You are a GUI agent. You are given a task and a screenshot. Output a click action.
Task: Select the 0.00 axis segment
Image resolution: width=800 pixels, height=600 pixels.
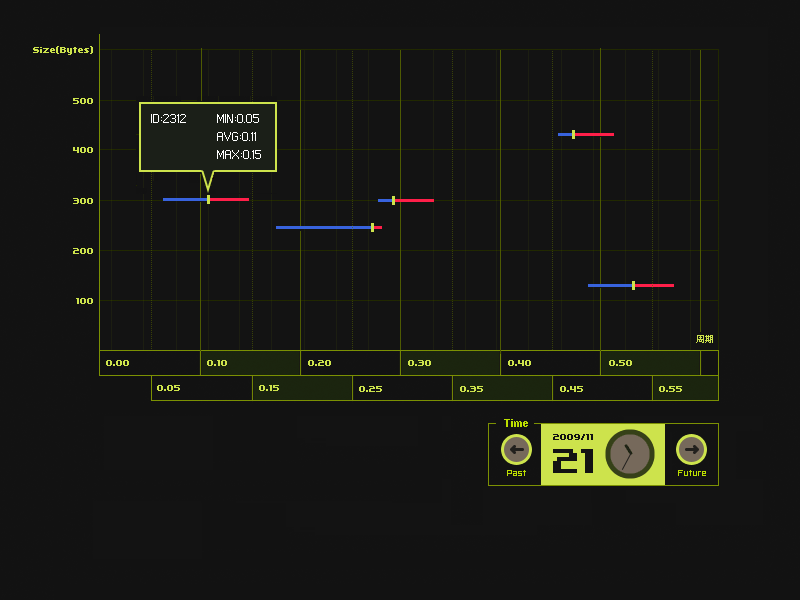(150, 363)
